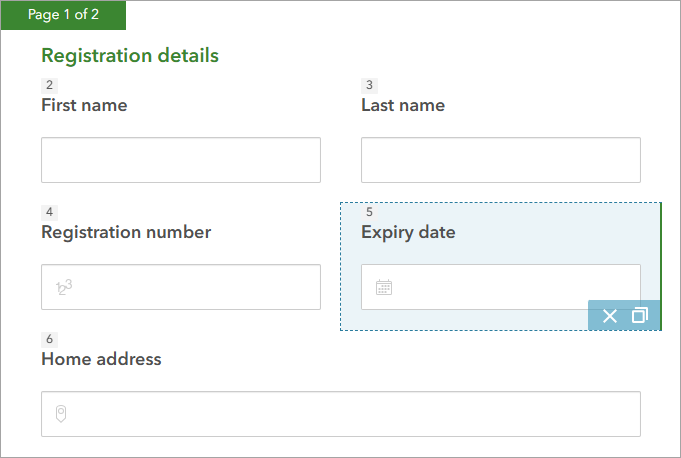
Task: Select the Registration details group heading
Action: pos(130,56)
